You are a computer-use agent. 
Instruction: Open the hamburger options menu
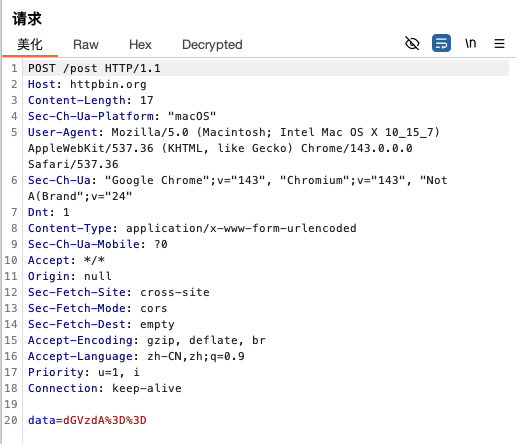499,44
